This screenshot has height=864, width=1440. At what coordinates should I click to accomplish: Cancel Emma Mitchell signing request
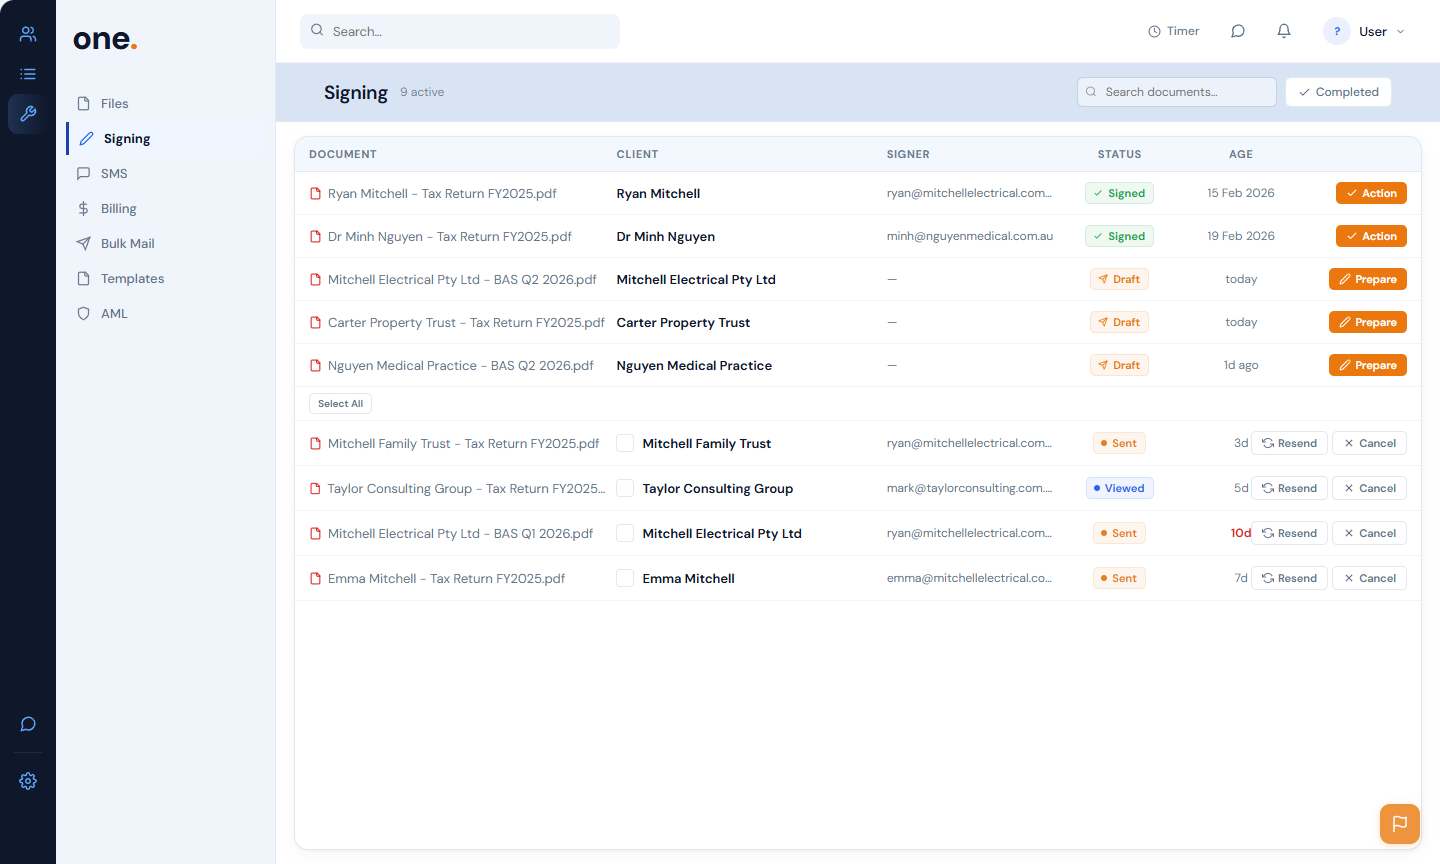(x=1369, y=578)
